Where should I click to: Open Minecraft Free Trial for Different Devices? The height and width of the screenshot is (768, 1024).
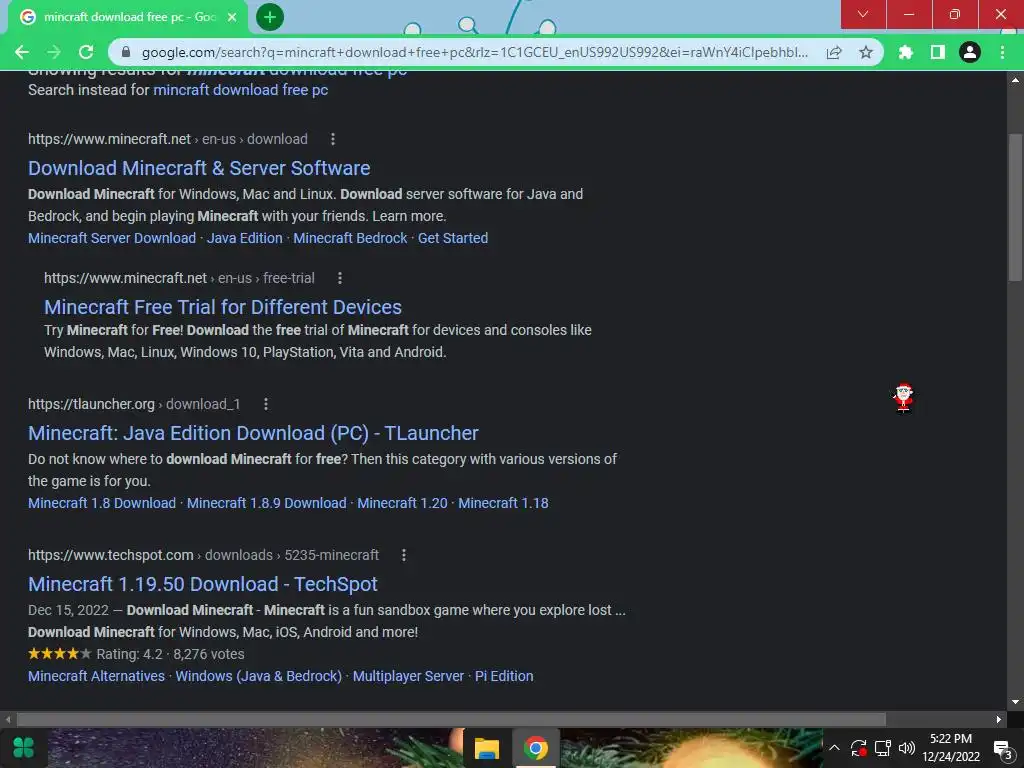223,307
